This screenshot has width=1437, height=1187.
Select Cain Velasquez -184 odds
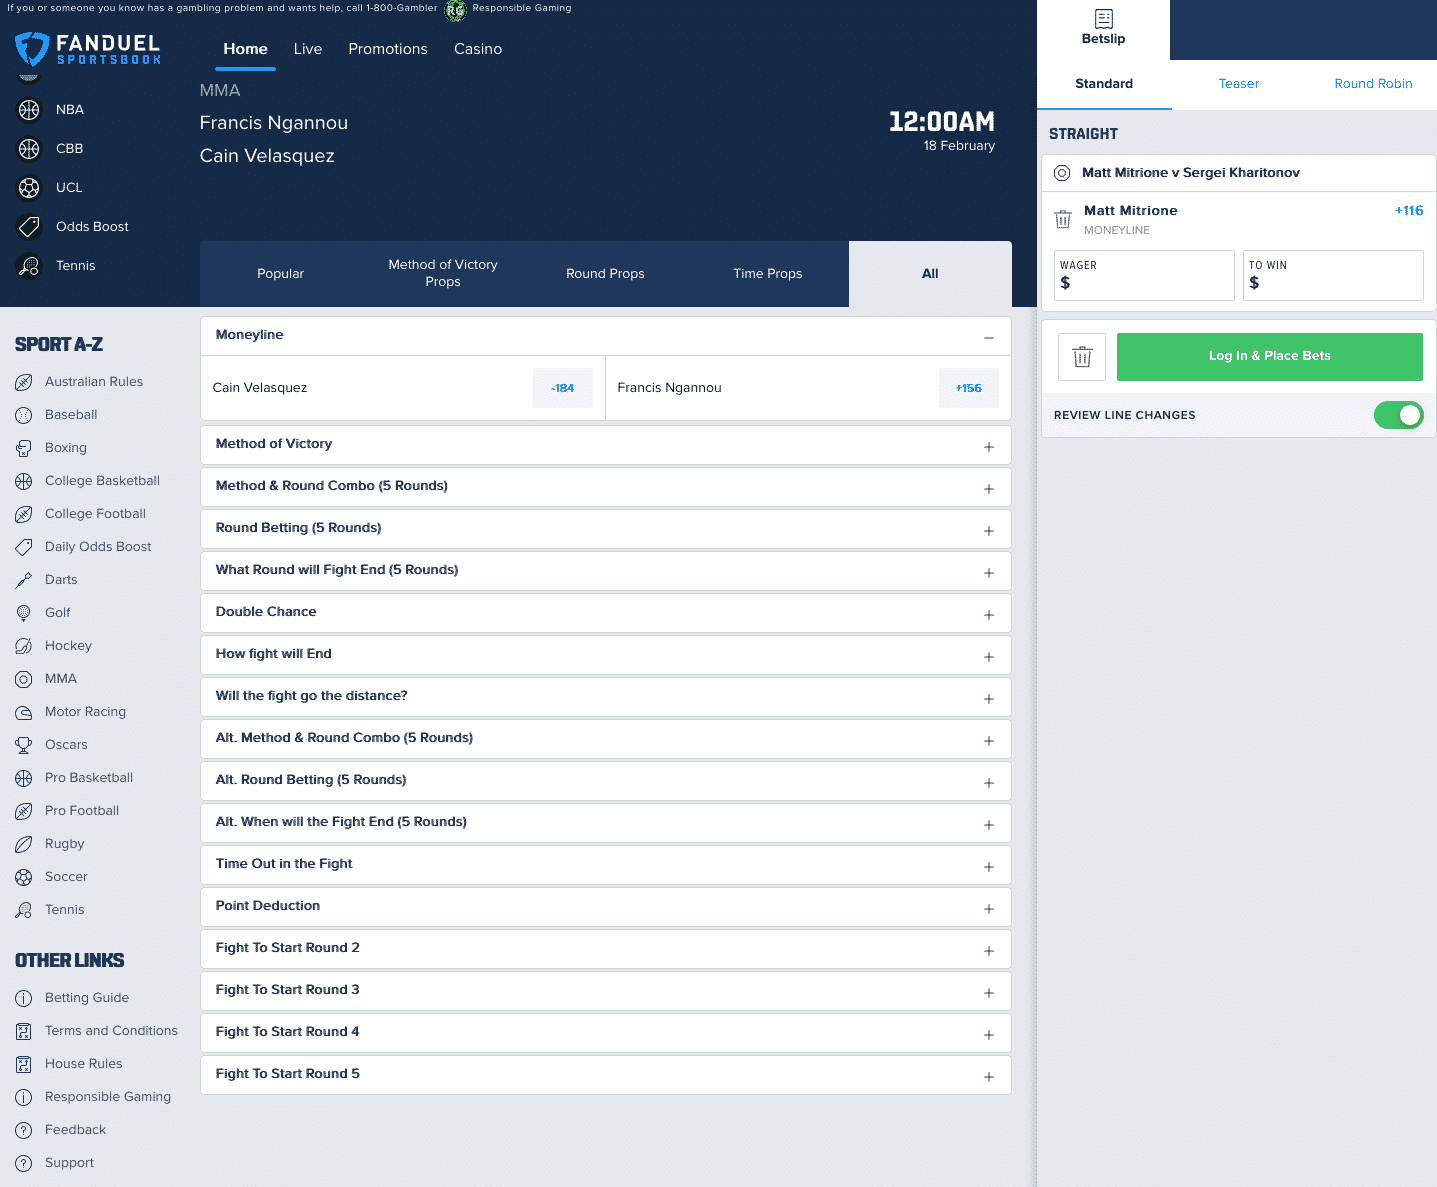click(563, 388)
